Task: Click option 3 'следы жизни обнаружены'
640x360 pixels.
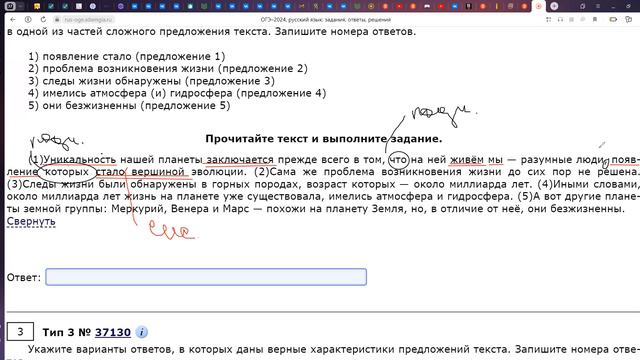Action: click(151, 81)
